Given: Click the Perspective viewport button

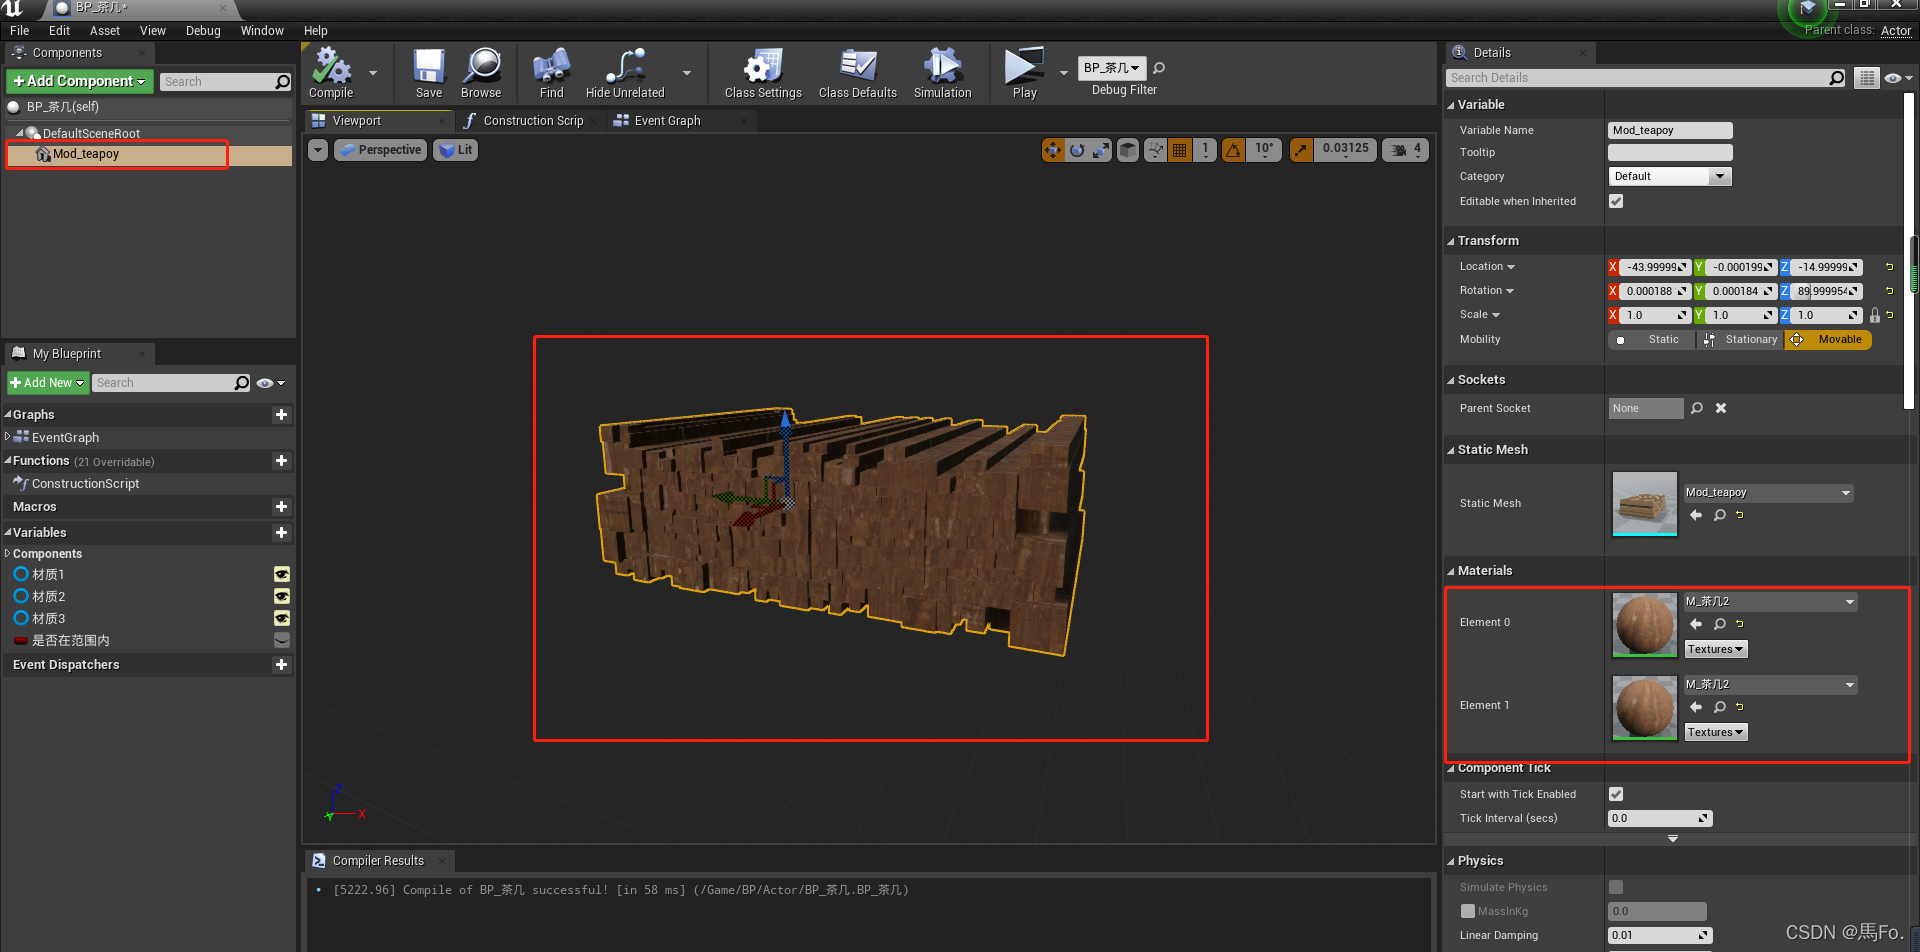Looking at the screenshot, I should [x=381, y=150].
